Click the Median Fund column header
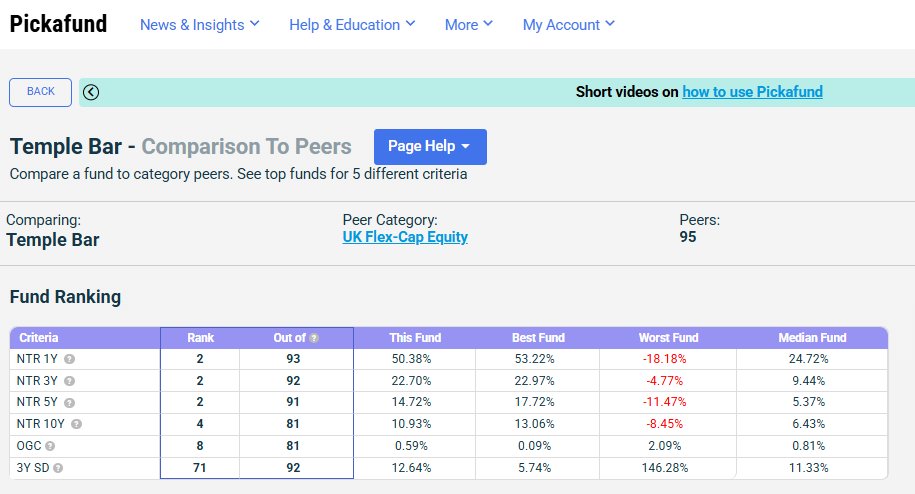The width and height of the screenshot is (915, 494). click(812, 338)
